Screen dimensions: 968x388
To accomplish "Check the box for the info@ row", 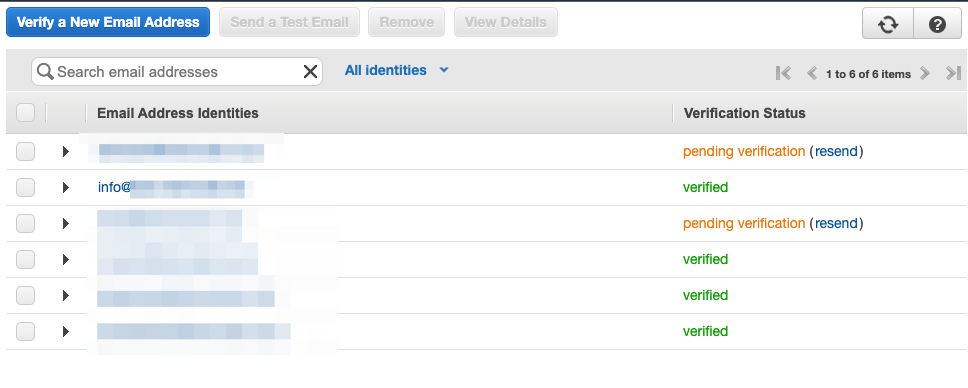I will (25, 187).
